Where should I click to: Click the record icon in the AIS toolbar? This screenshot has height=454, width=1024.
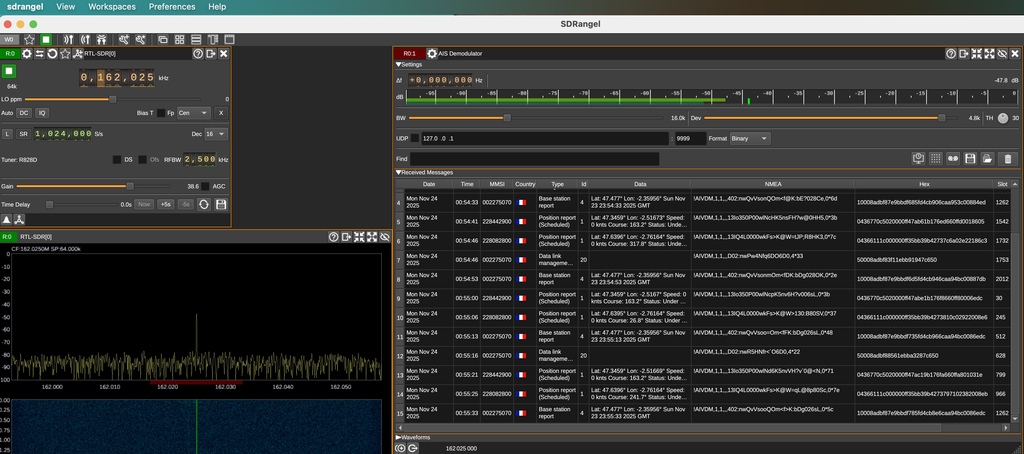(953, 158)
